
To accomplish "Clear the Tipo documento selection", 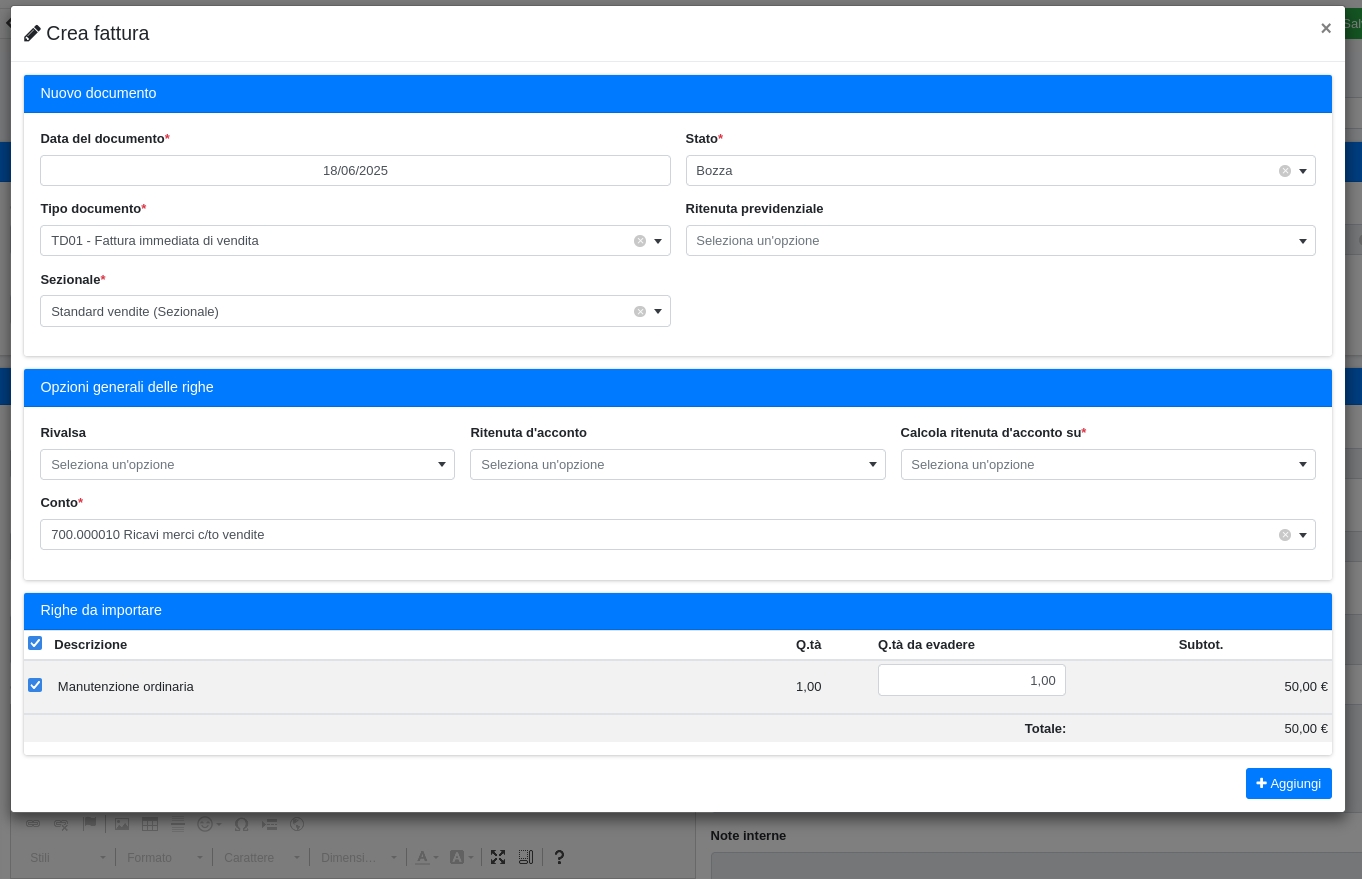I will pos(640,241).
